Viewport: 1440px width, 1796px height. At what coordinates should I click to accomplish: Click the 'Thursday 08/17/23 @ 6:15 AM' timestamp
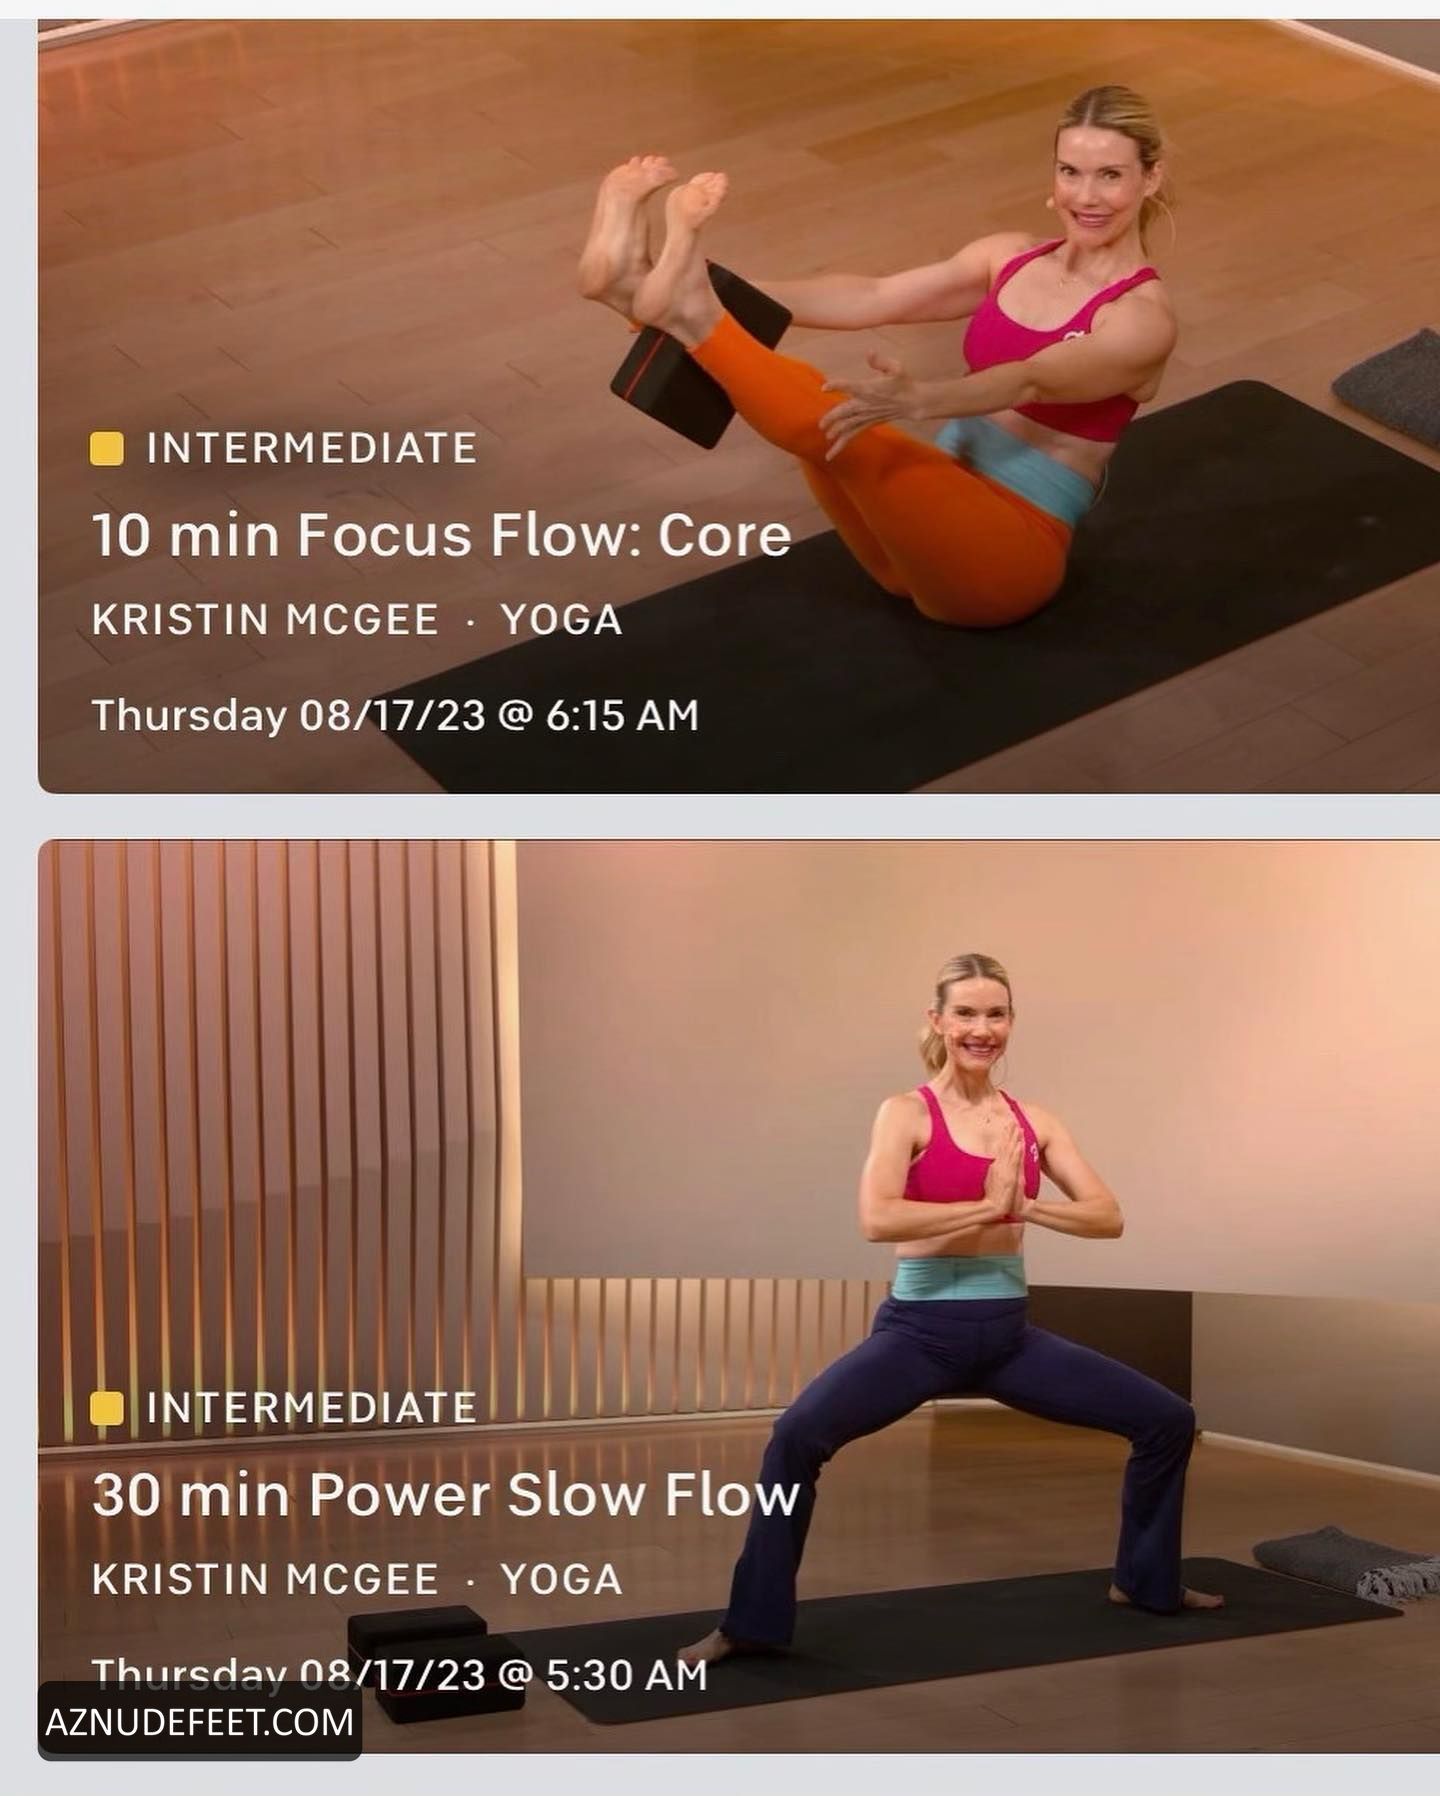click(x=395, y=716)
